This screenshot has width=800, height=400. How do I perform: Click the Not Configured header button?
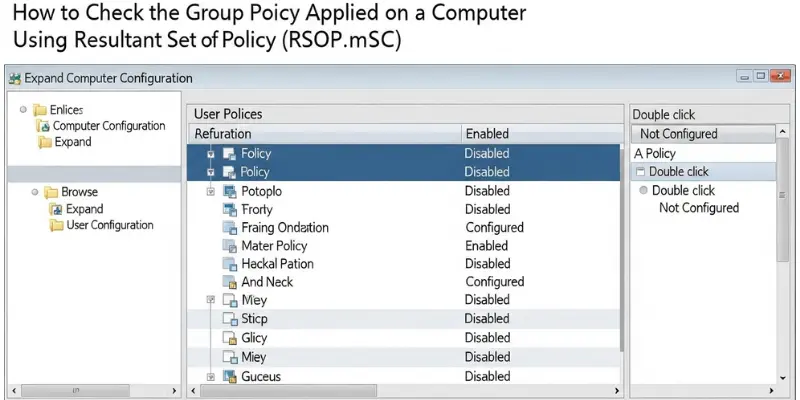point(702,133)
